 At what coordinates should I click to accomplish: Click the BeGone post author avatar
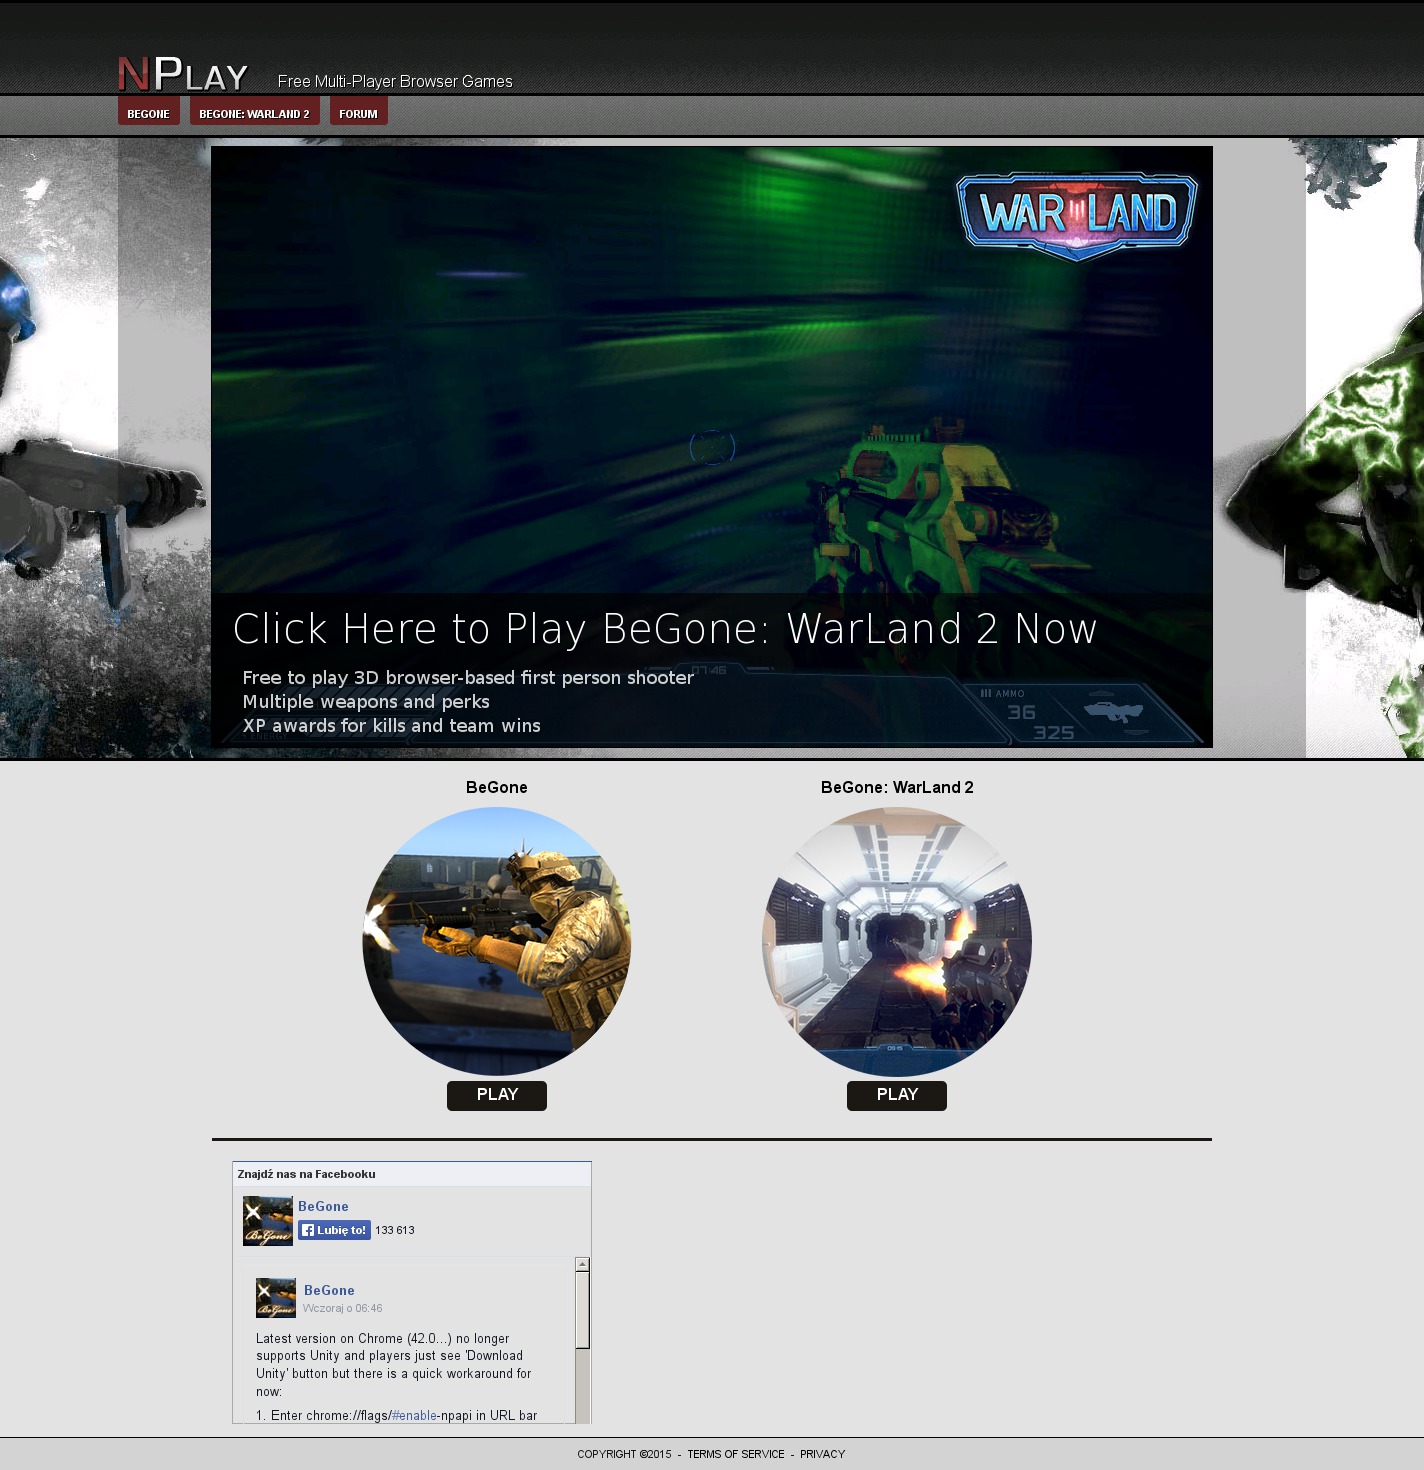click(x=276, y=1298)
